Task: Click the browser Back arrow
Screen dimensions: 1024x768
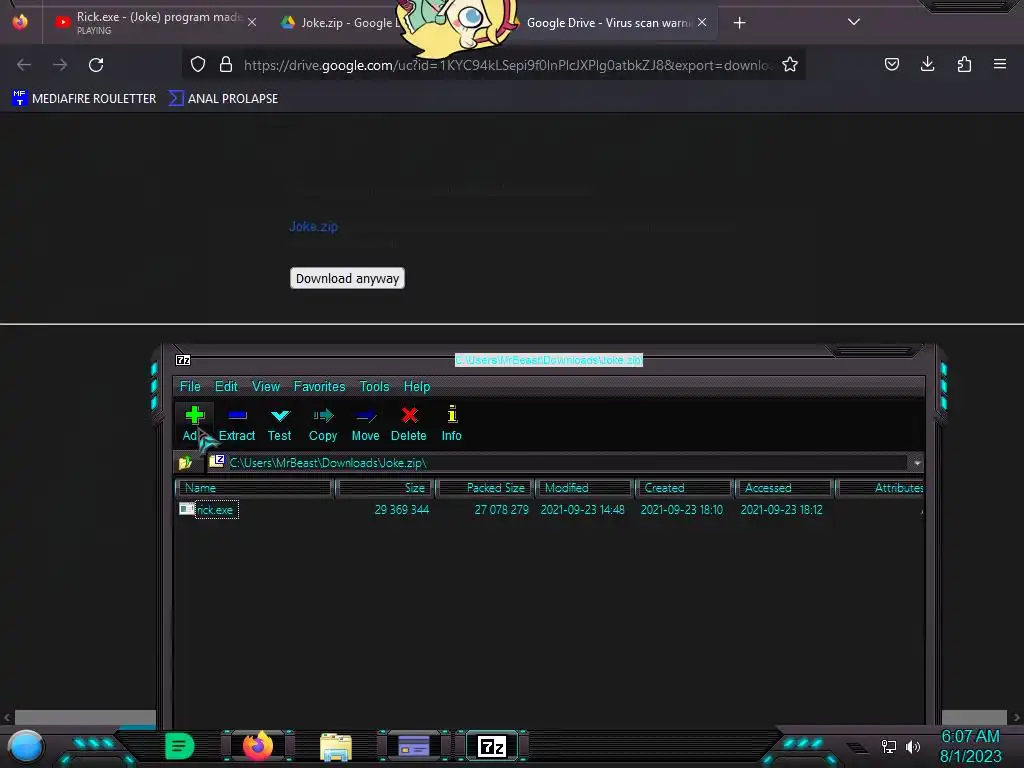Action: click(24, 65)
